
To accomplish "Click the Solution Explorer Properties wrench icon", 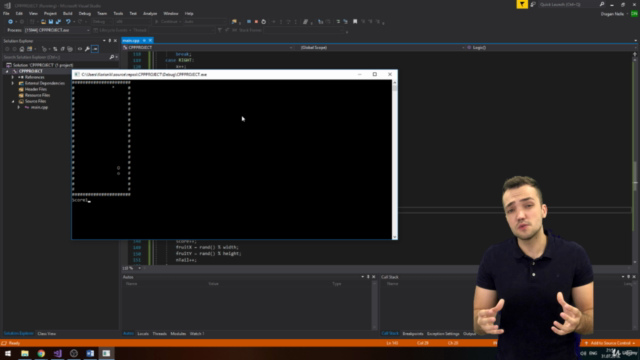I will (x=87, y=49).
